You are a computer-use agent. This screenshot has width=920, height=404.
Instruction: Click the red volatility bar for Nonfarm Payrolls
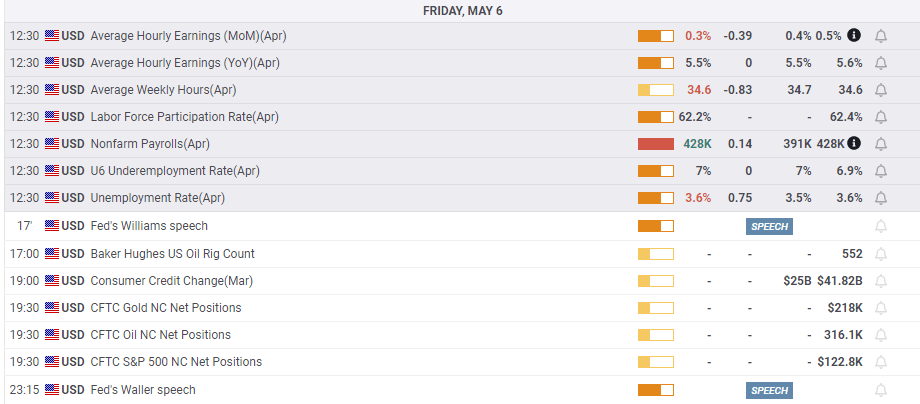[656, 144]
